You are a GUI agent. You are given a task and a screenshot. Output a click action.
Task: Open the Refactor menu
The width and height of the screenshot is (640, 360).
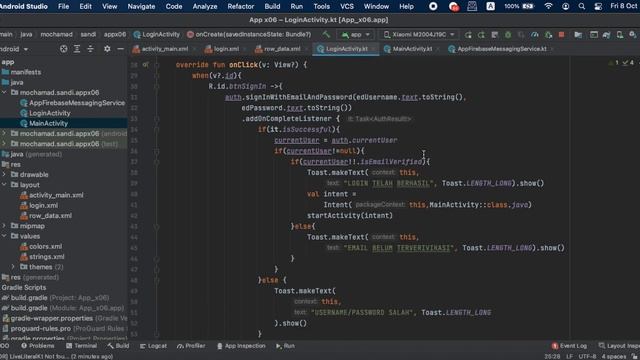pos(240,7)
